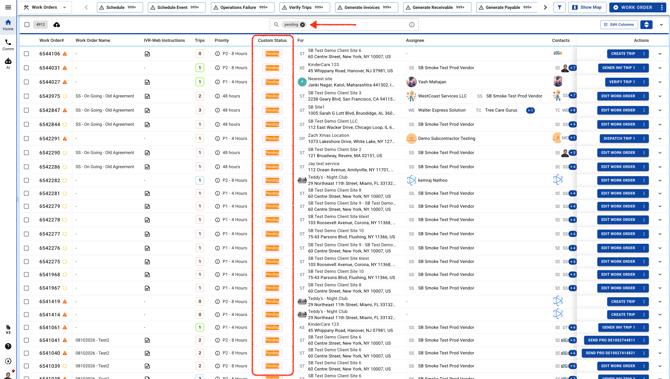
Task: Click the Pending status tag for 6541414
Action: point(272,314)
